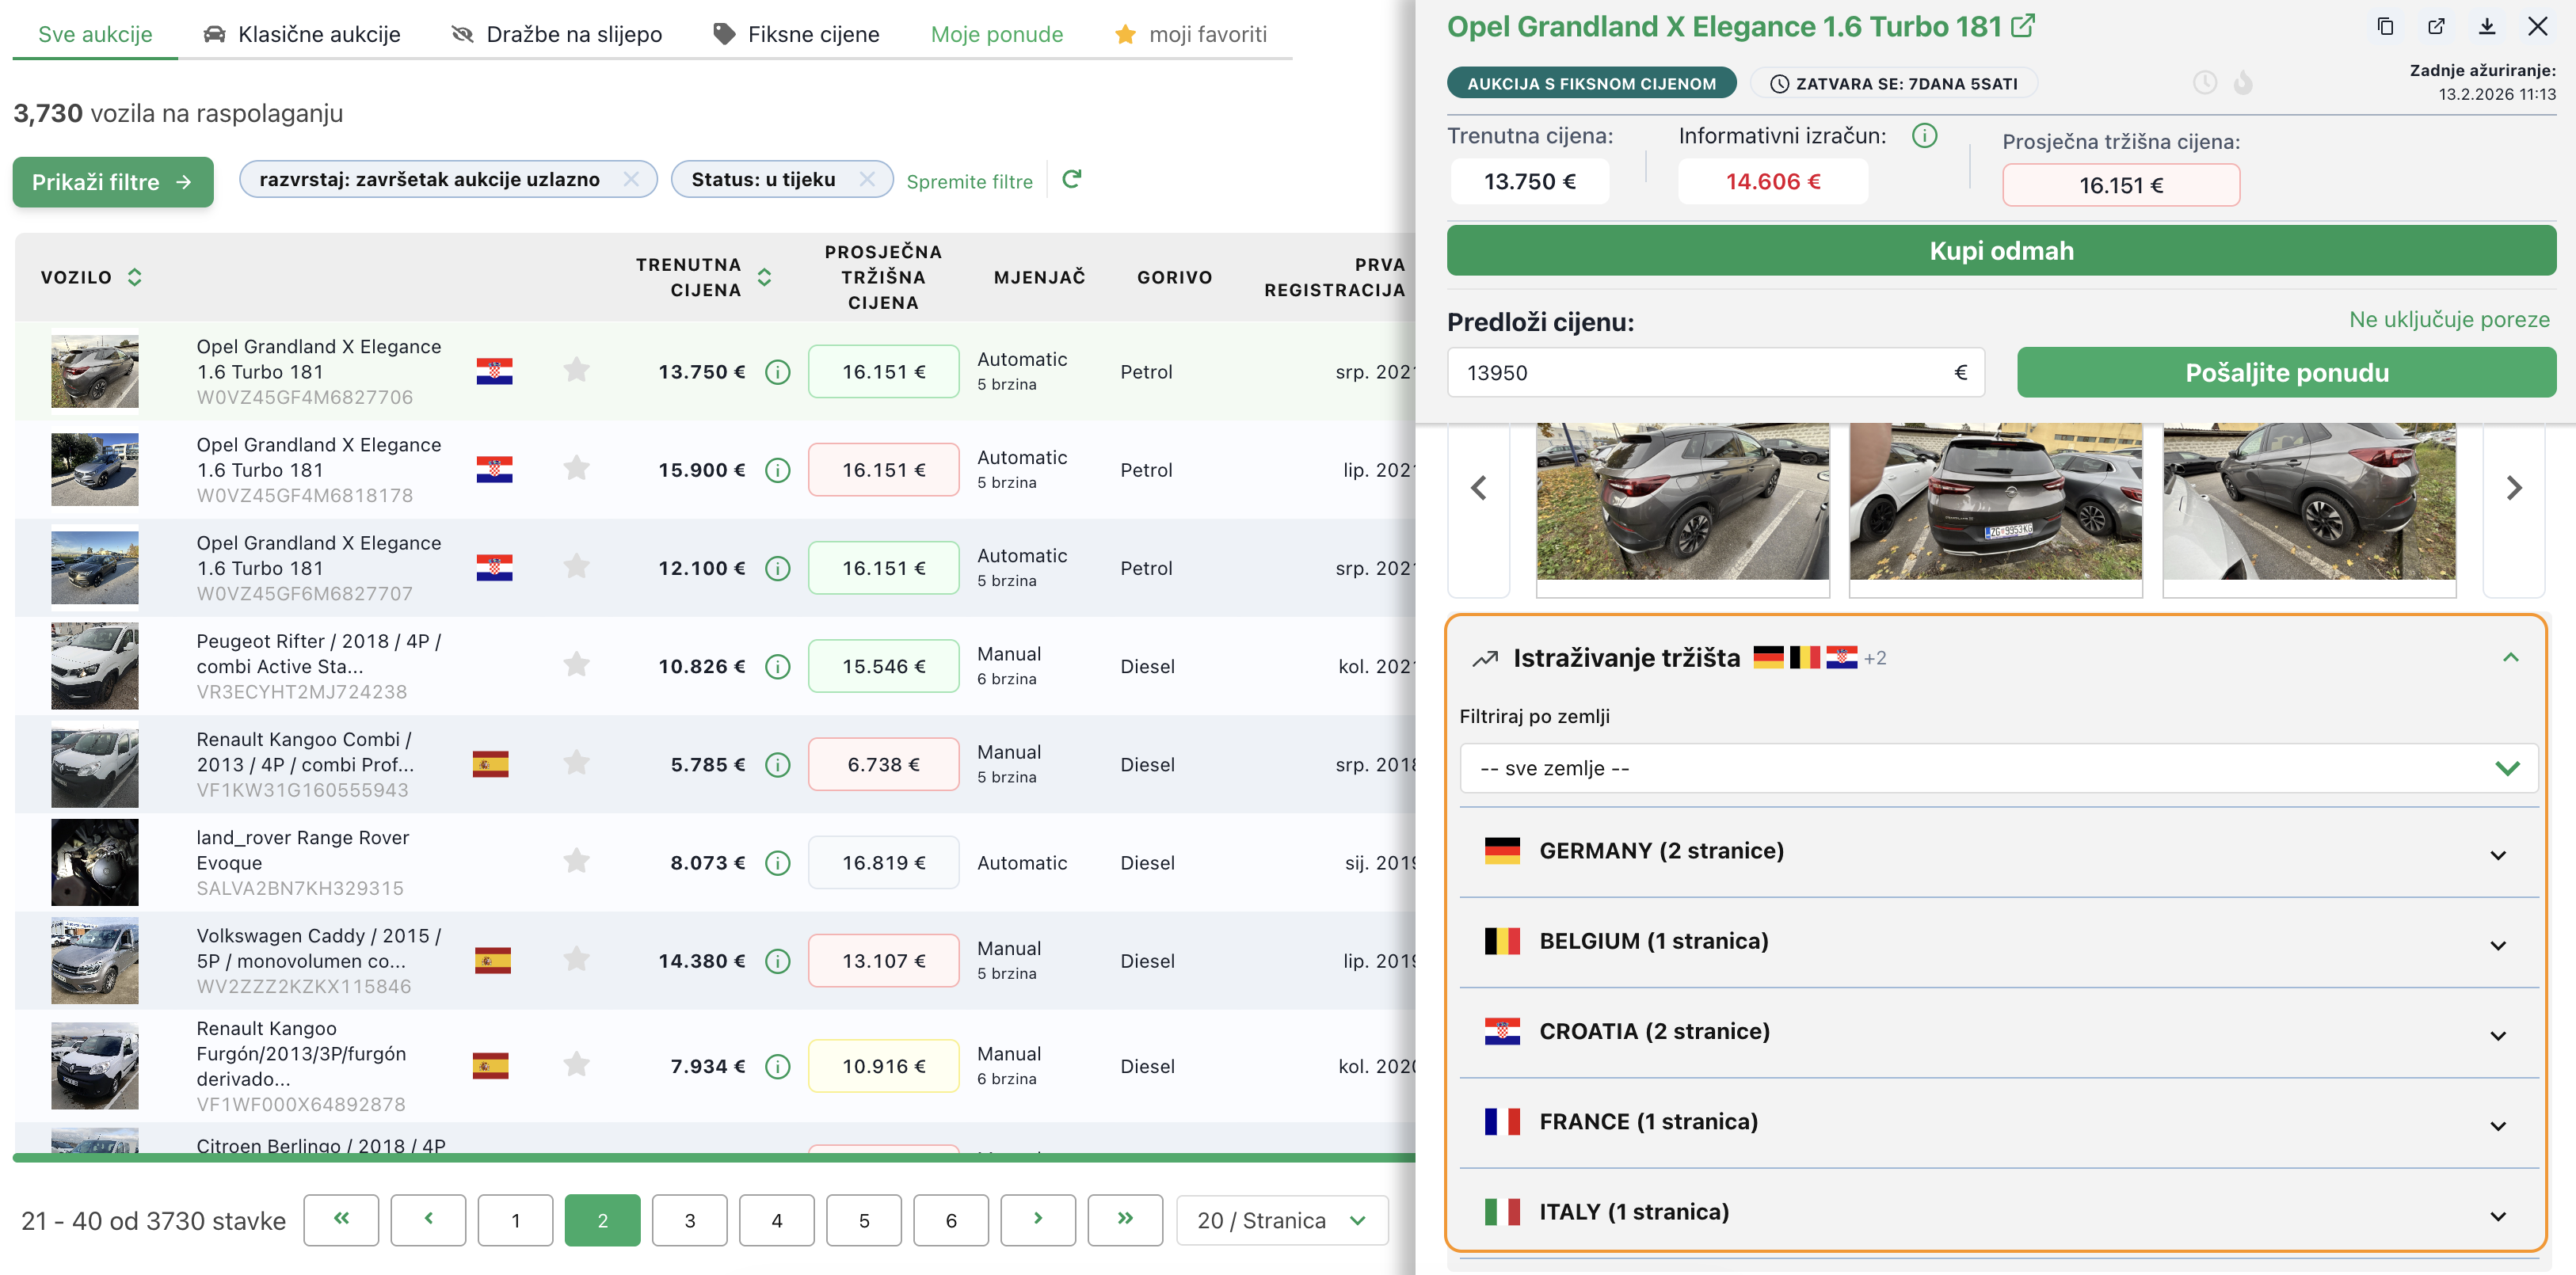Toggle the favorite star for Peugeot Rifter

[x=576, y=665]
